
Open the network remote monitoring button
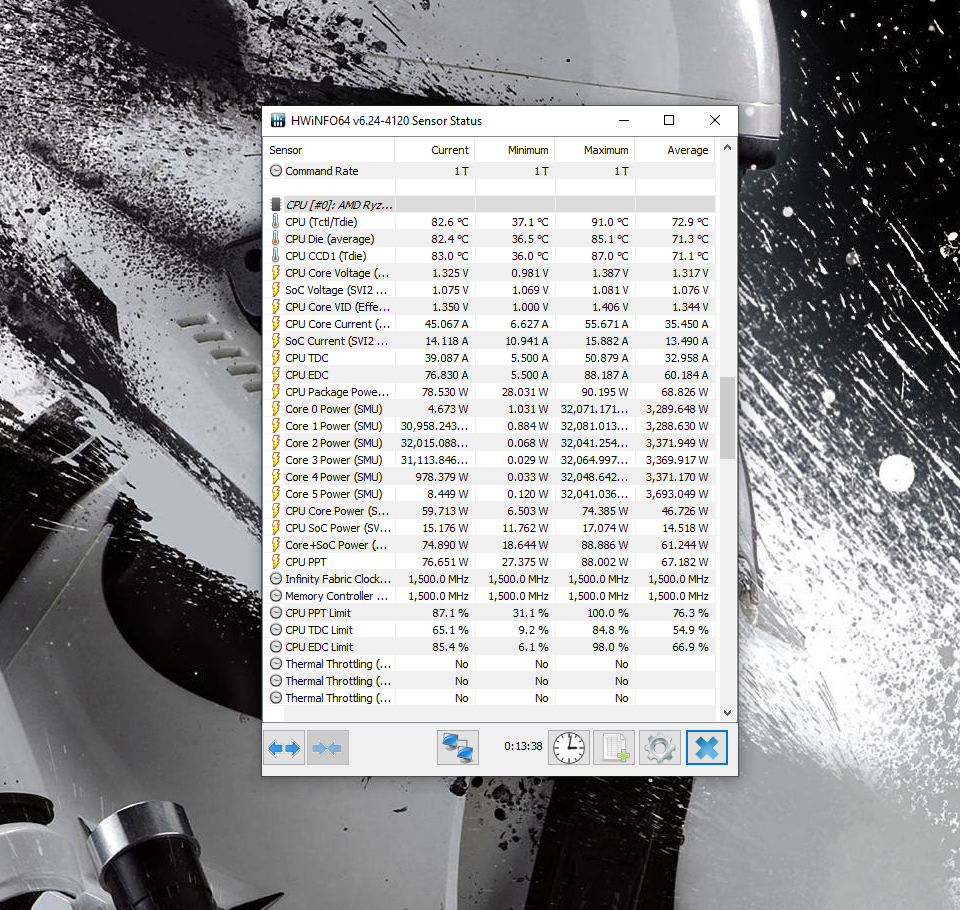coord(457,747)
